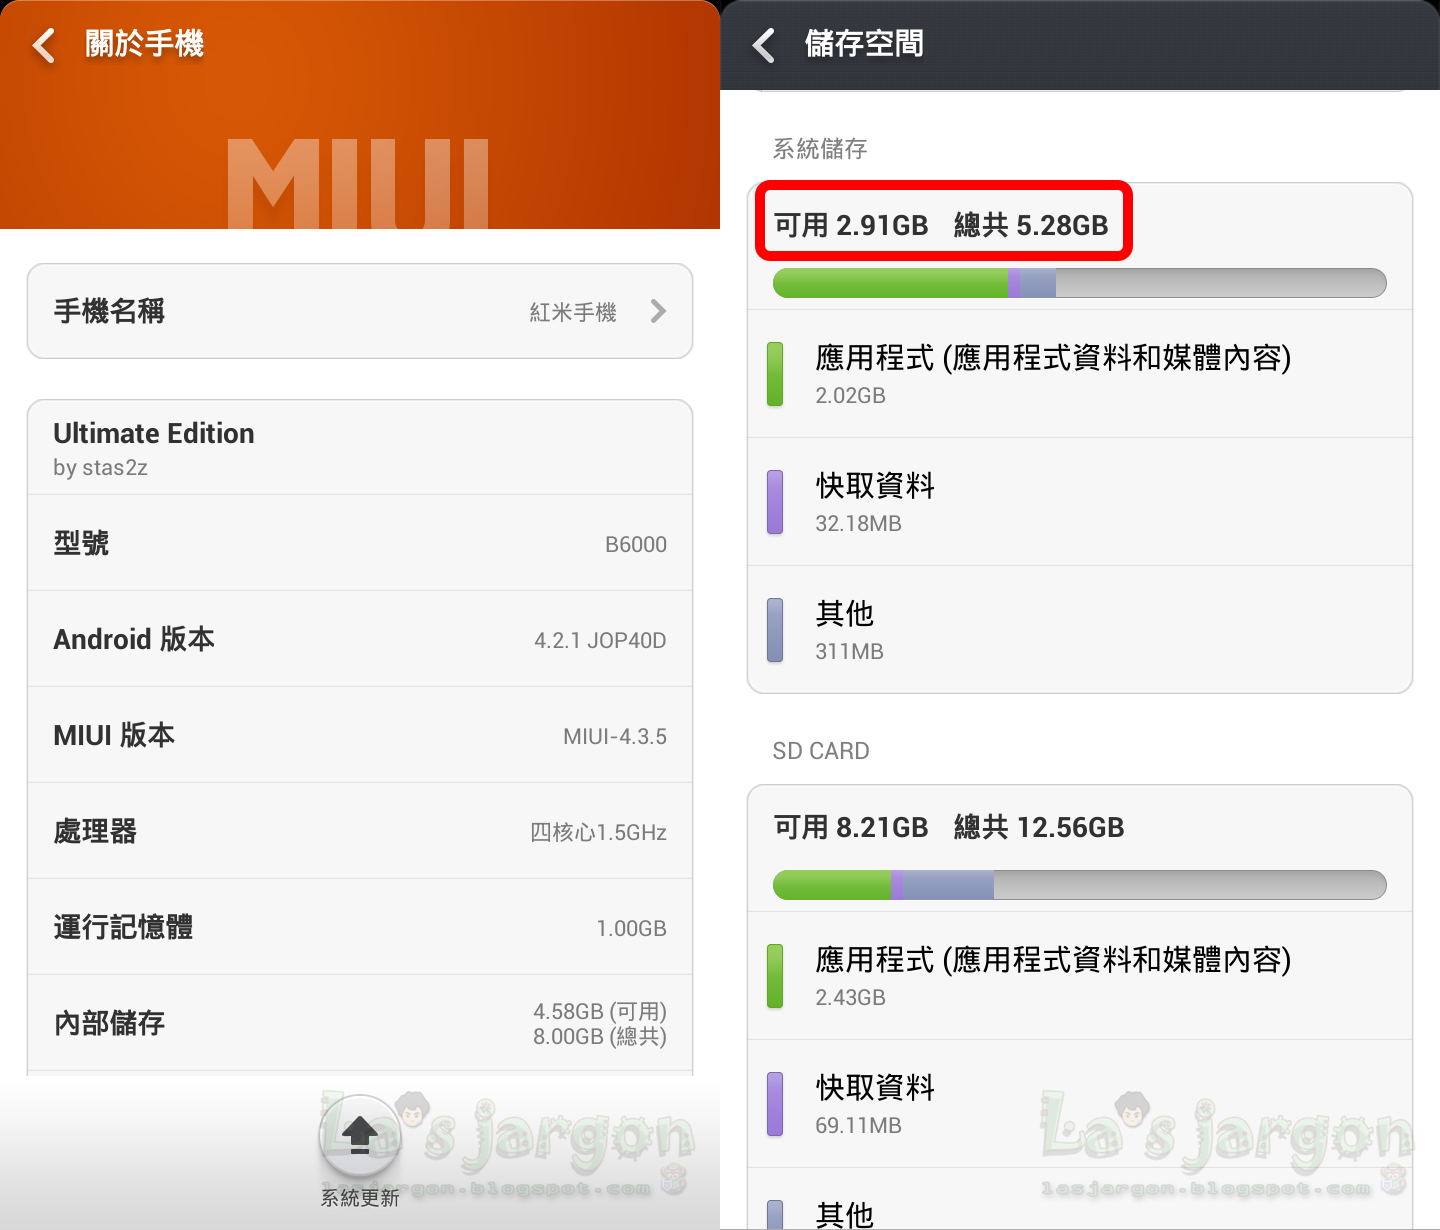Tap the 可用 2.91GB text
This screenshot has width=1440, height=1230.
[851, 225]
